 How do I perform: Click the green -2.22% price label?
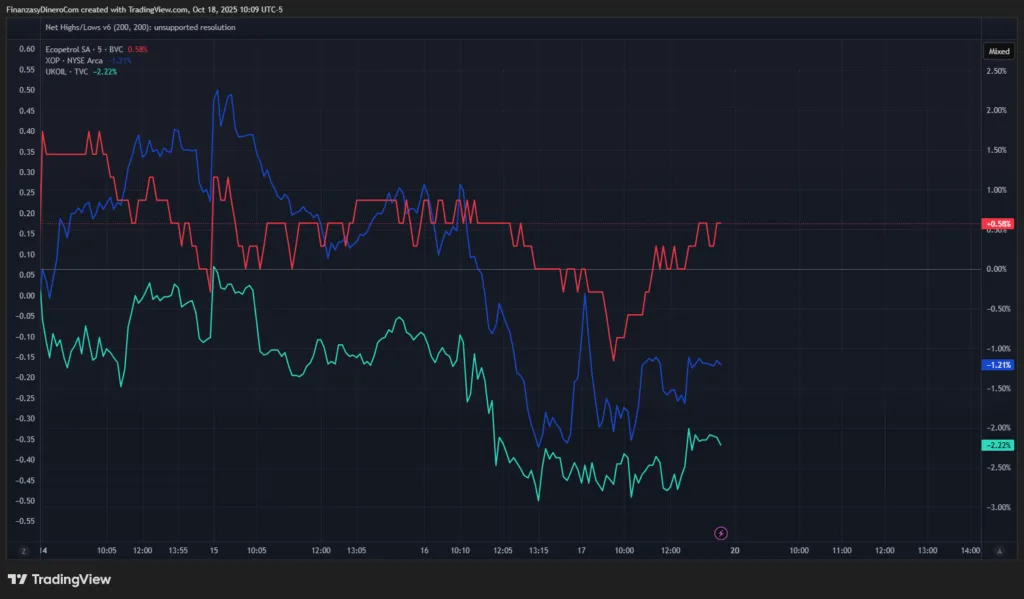pyautogui.click(x=999, y=444)
